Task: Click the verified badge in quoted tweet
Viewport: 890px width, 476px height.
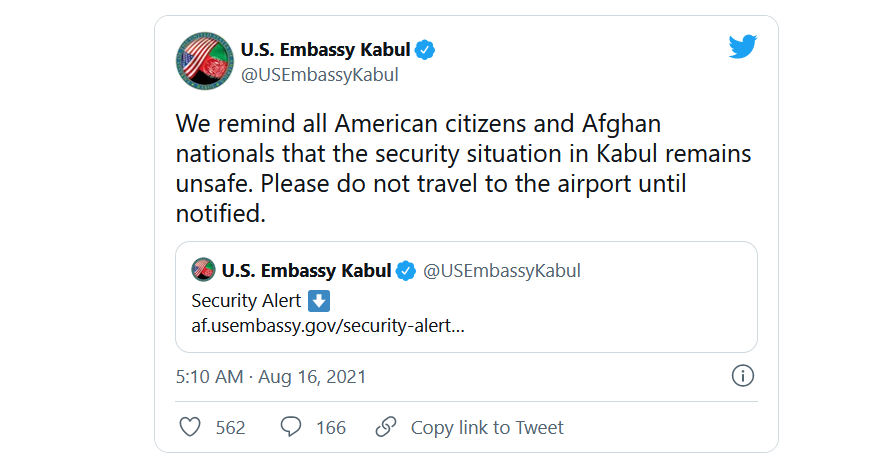Action: [x=405, y=271]
